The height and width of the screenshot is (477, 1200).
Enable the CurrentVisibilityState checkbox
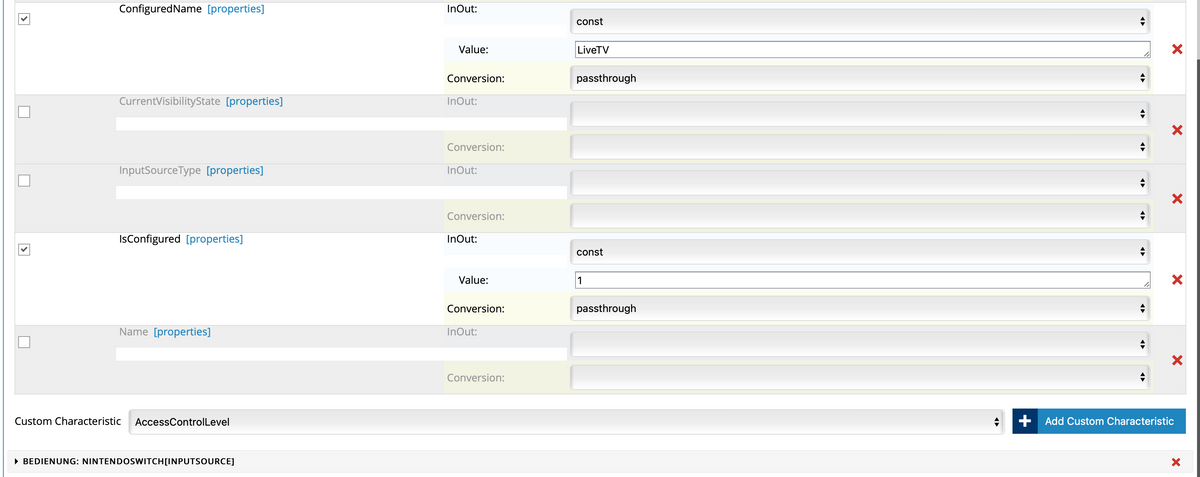[25, 111]
